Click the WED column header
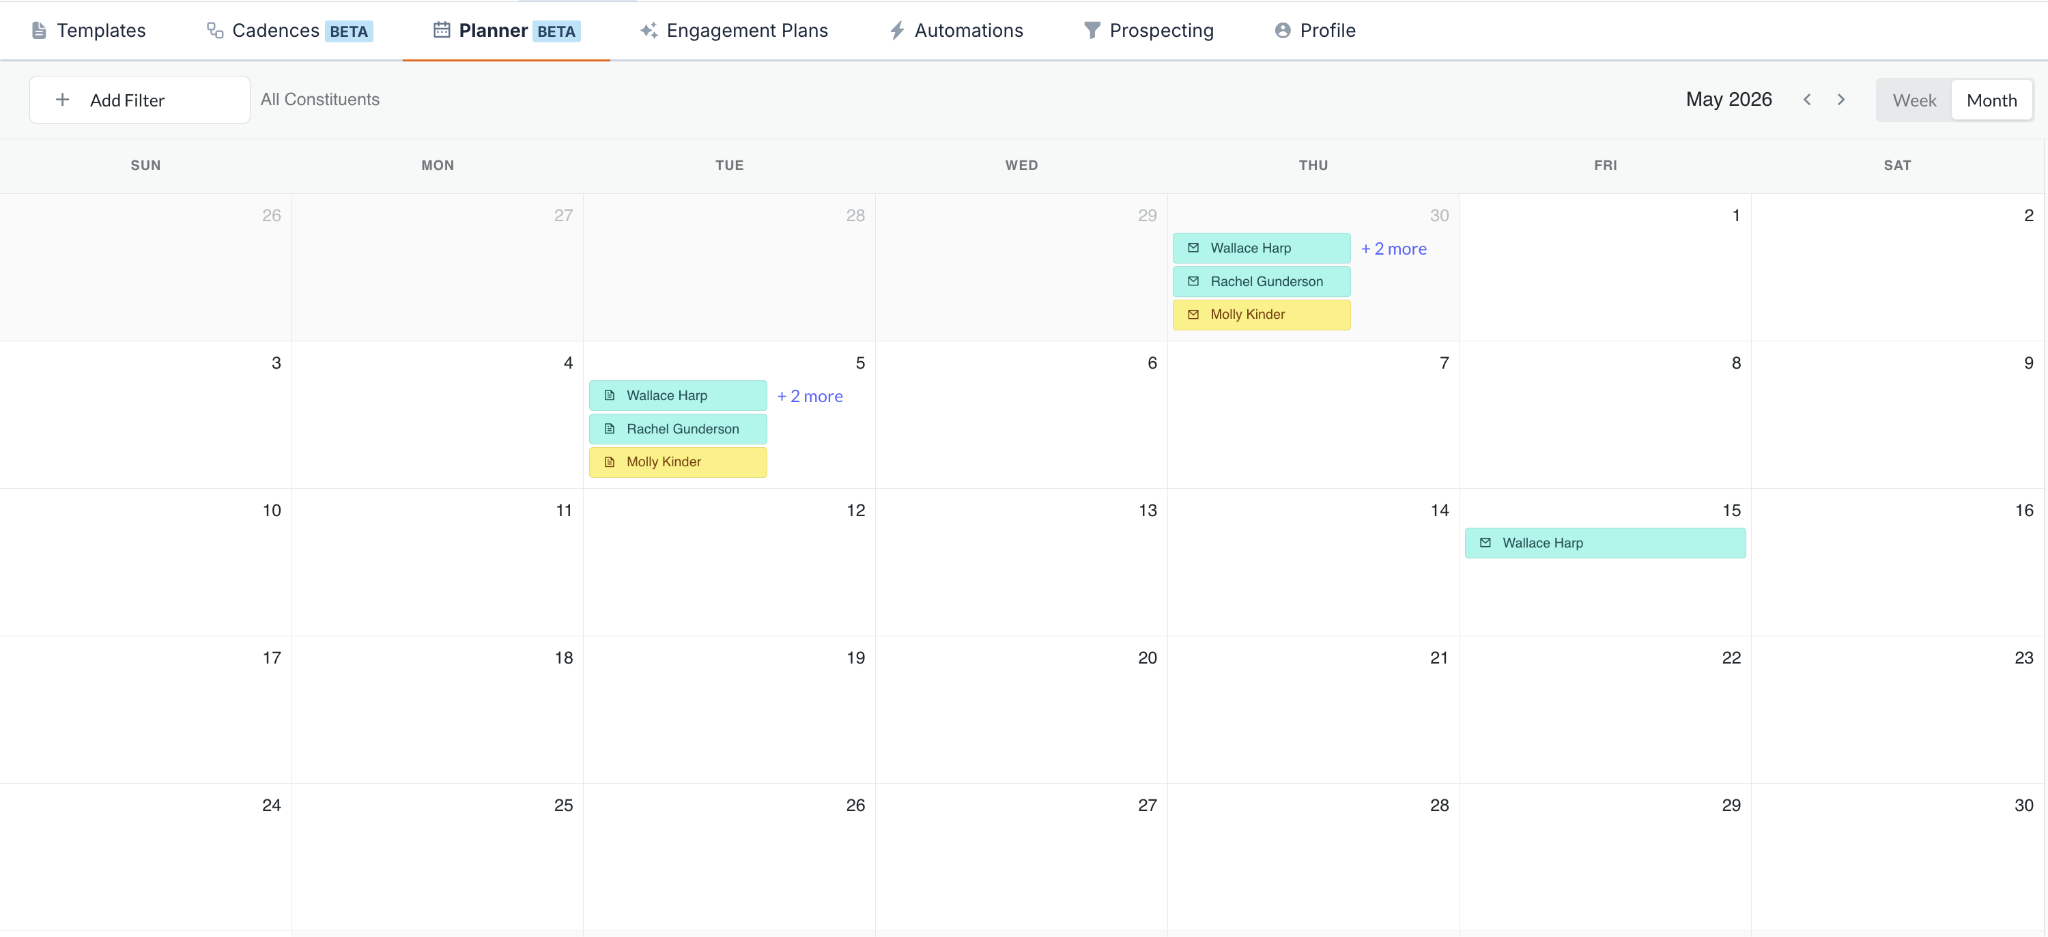Image resolution: width=2048 pixels, height=937 pixels. (x=1022, y=166)
